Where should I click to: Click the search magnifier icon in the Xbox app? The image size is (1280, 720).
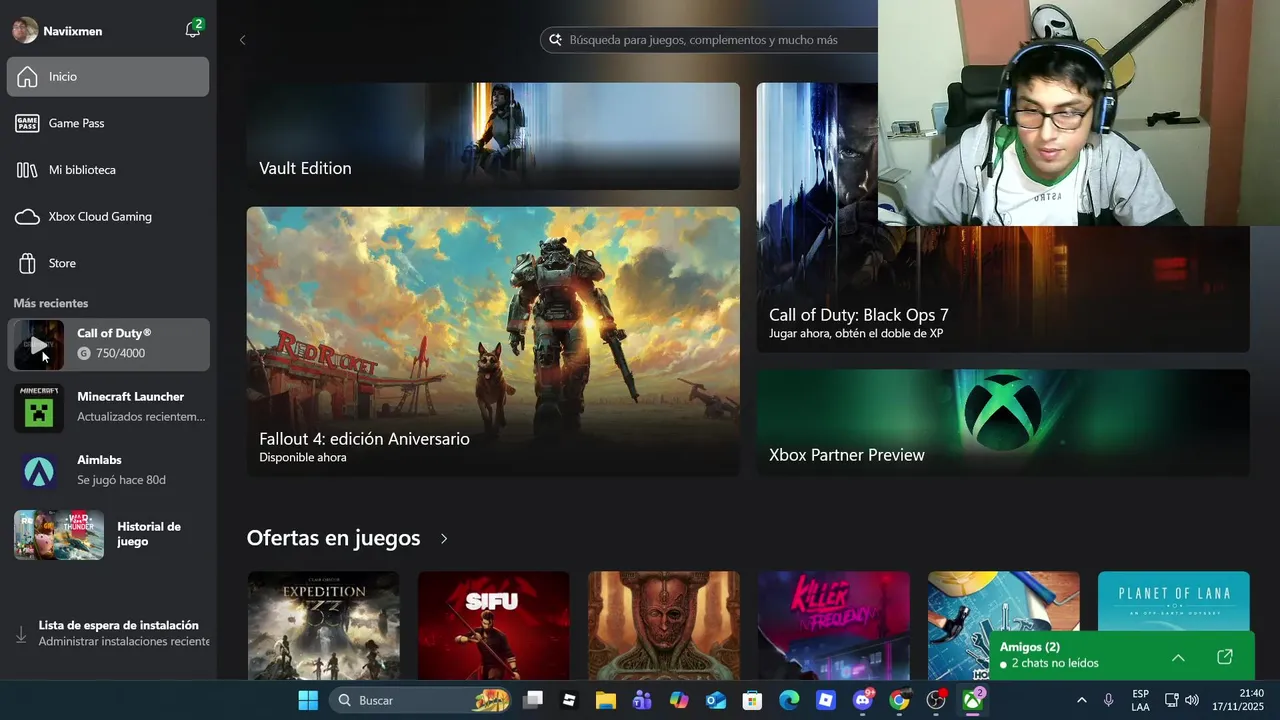coord(556,40)
